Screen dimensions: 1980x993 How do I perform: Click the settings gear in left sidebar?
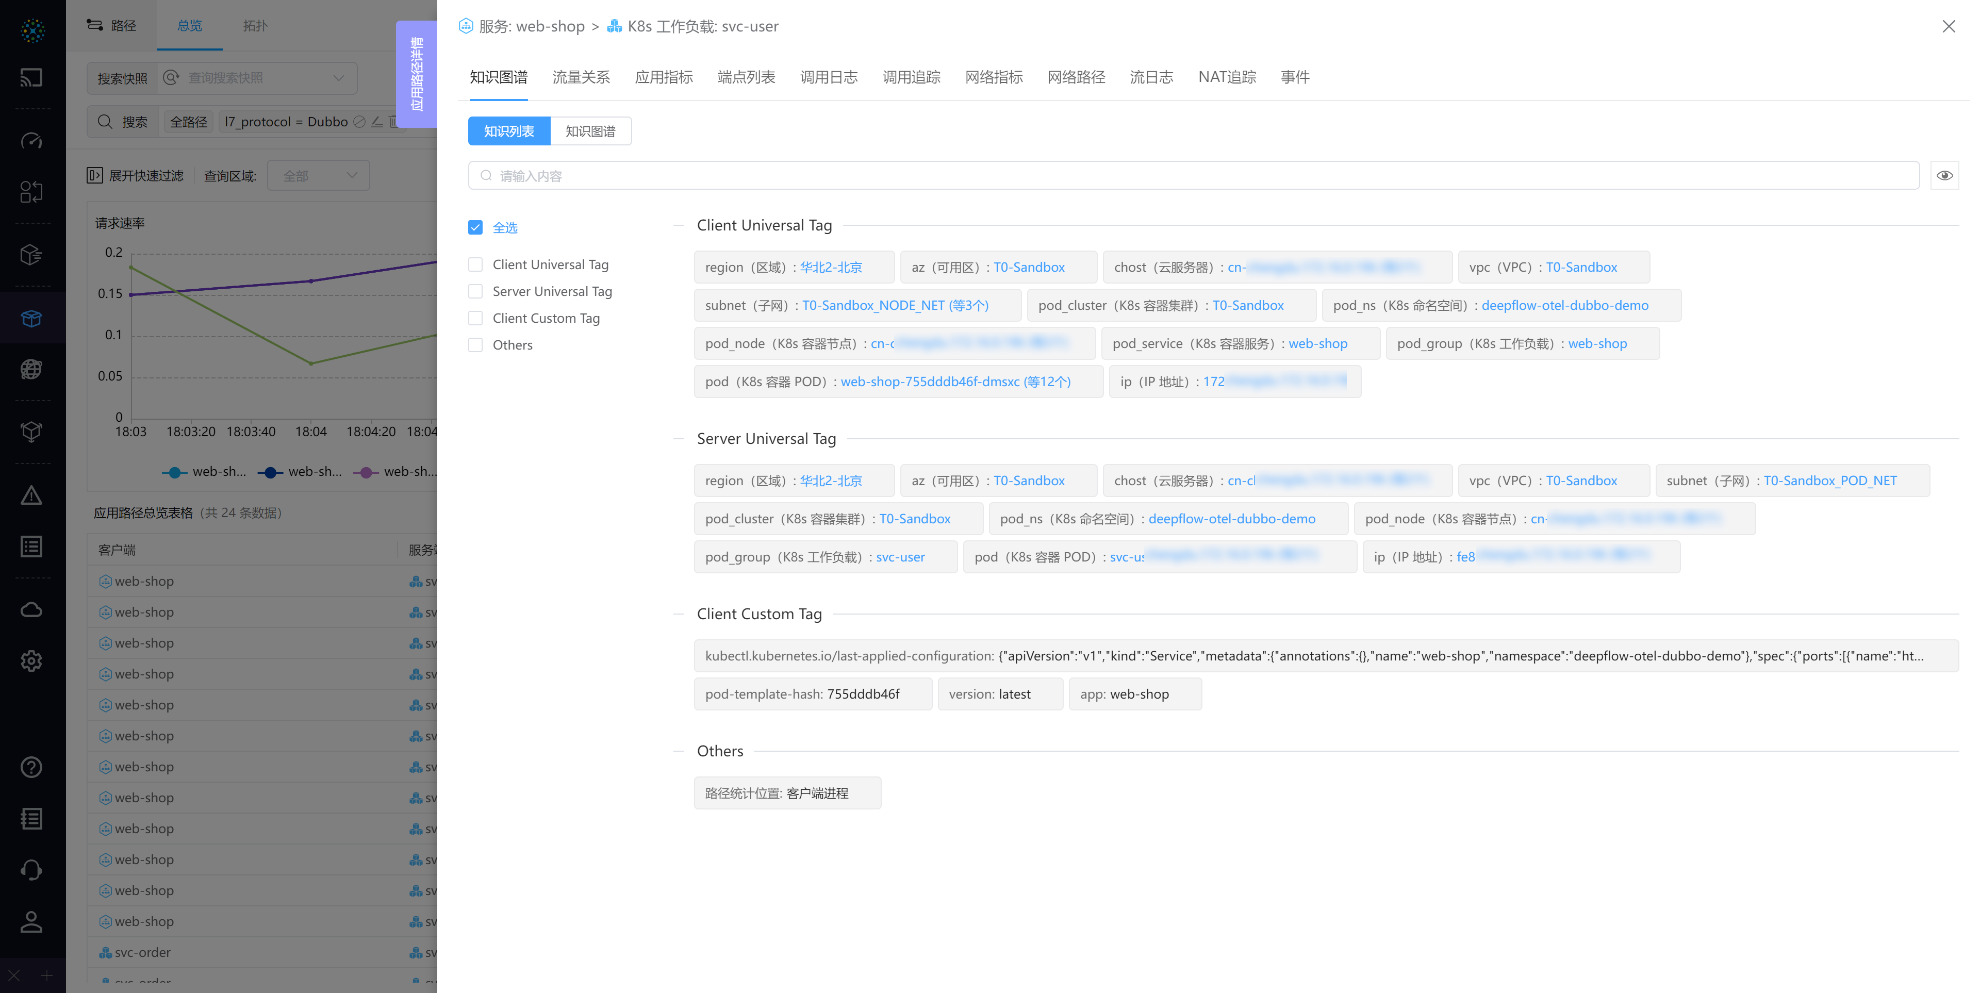coord(31,661)
